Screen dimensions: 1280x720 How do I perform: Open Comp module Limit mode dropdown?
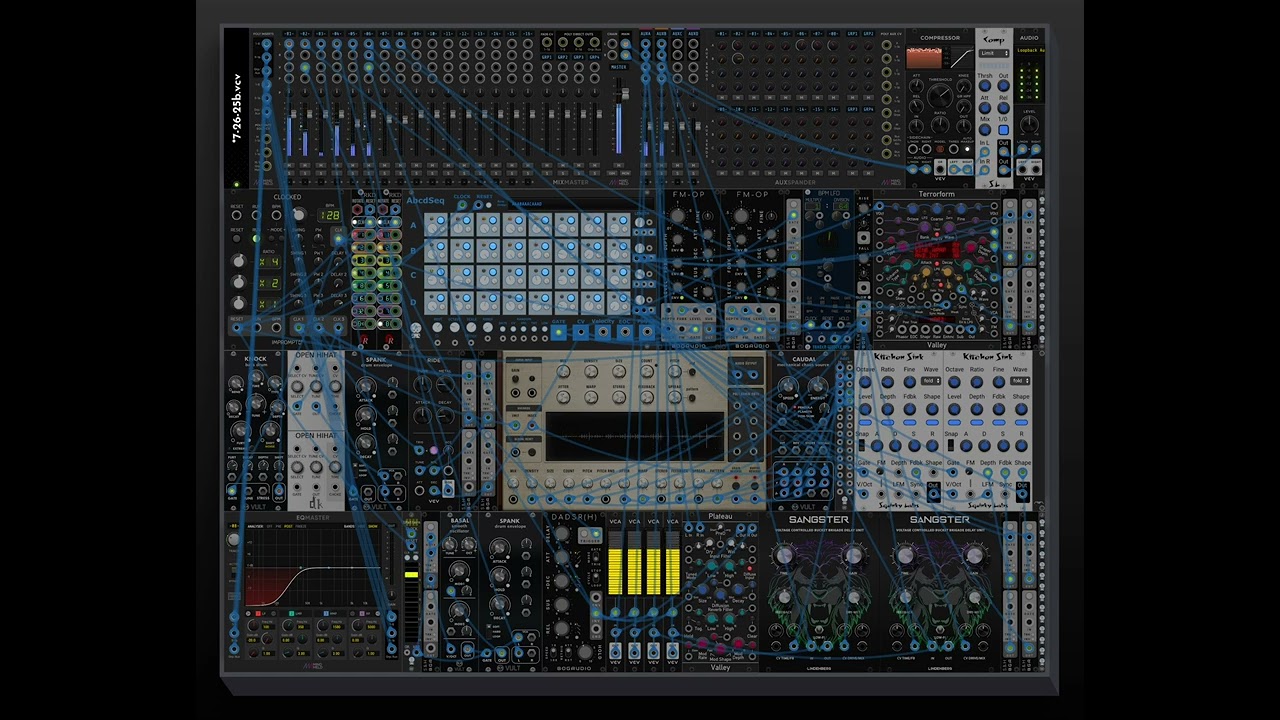pos(994,53)
